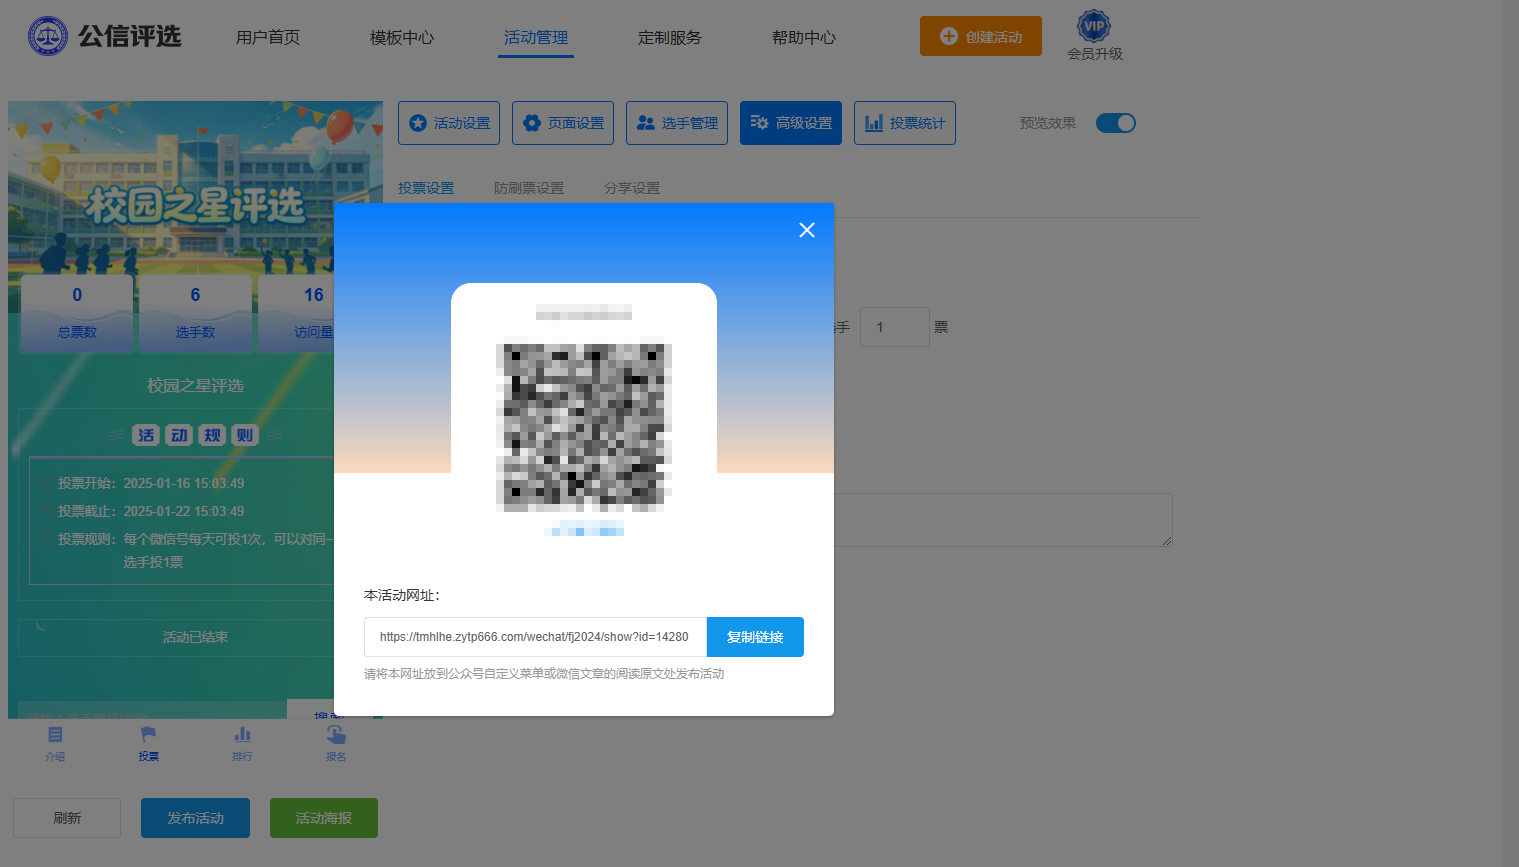Select 高级设置 button with sliders icon
This screenshot has height=867, width=1519.
point(791,123)
